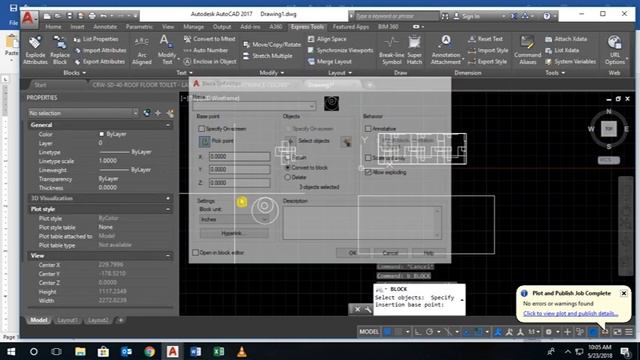Image resolution: width=640 pixels, height=360 pixels.
Task: Click Help in Block Definition dialog
Action: (x=428, y=253)
